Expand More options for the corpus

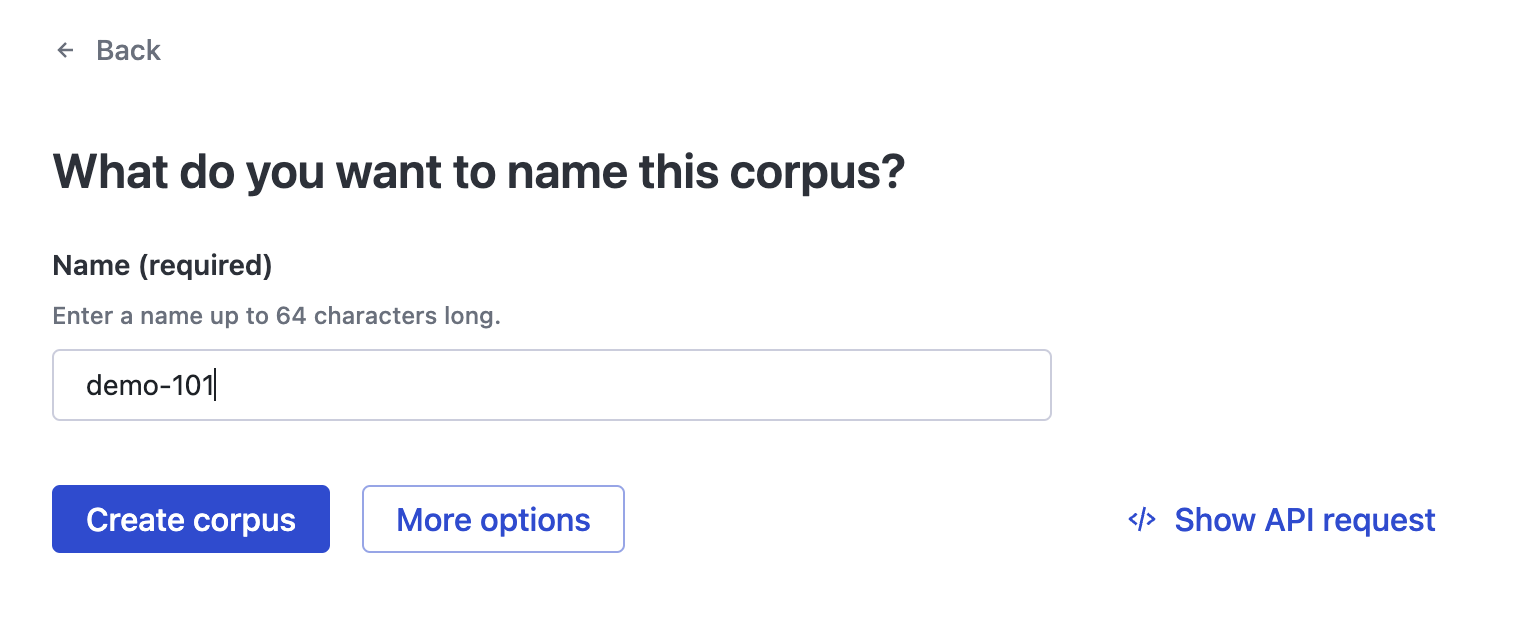493,519
